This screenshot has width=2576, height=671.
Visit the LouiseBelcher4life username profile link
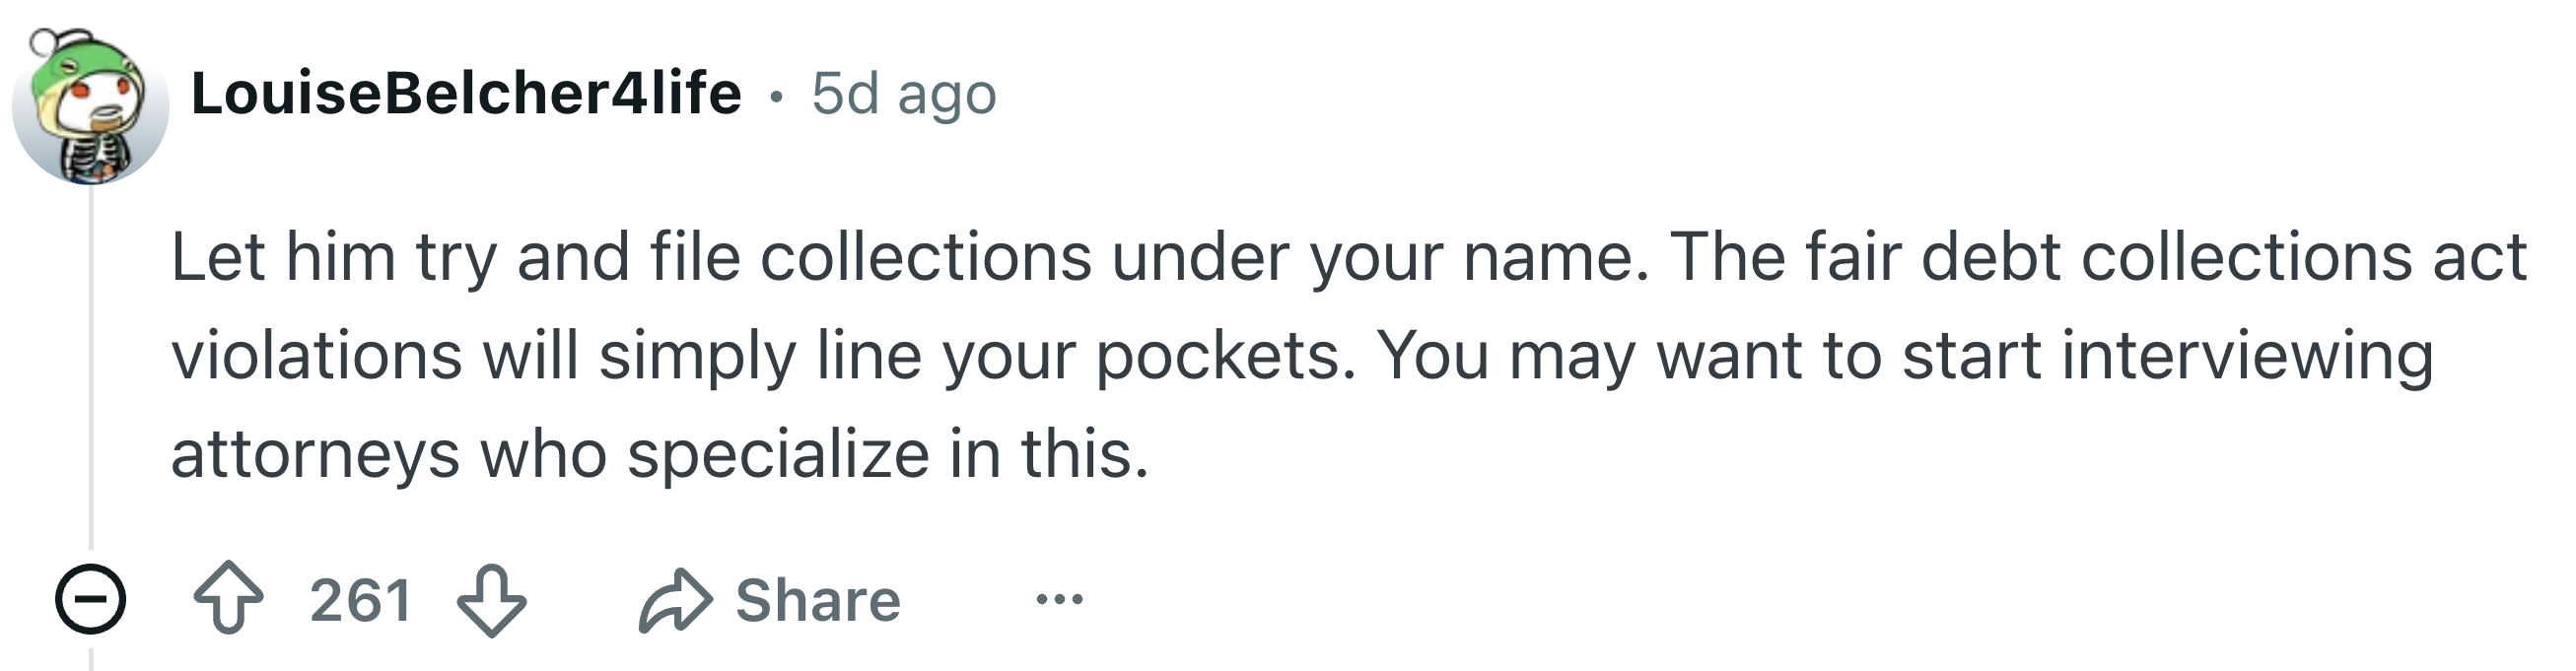[466, 94]
